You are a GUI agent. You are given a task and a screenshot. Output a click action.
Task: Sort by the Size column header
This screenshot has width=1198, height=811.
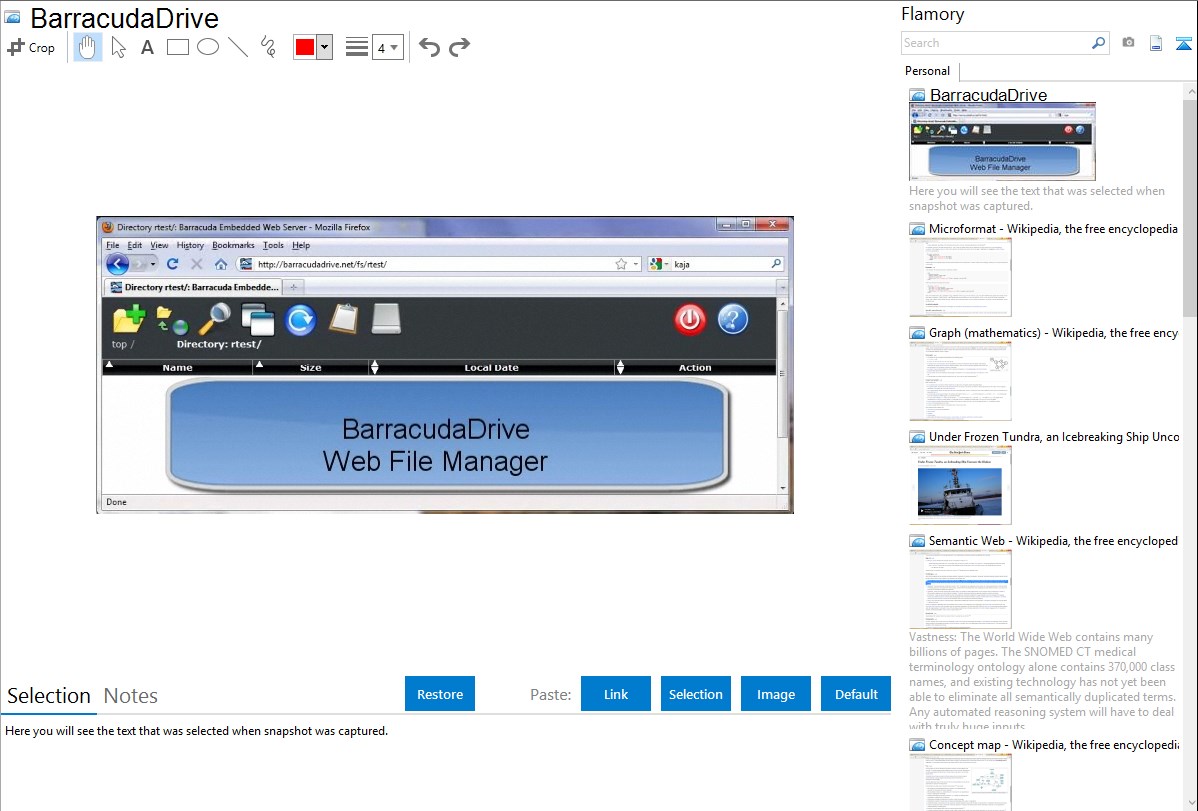pyautogui.click(x=310, y=368)
